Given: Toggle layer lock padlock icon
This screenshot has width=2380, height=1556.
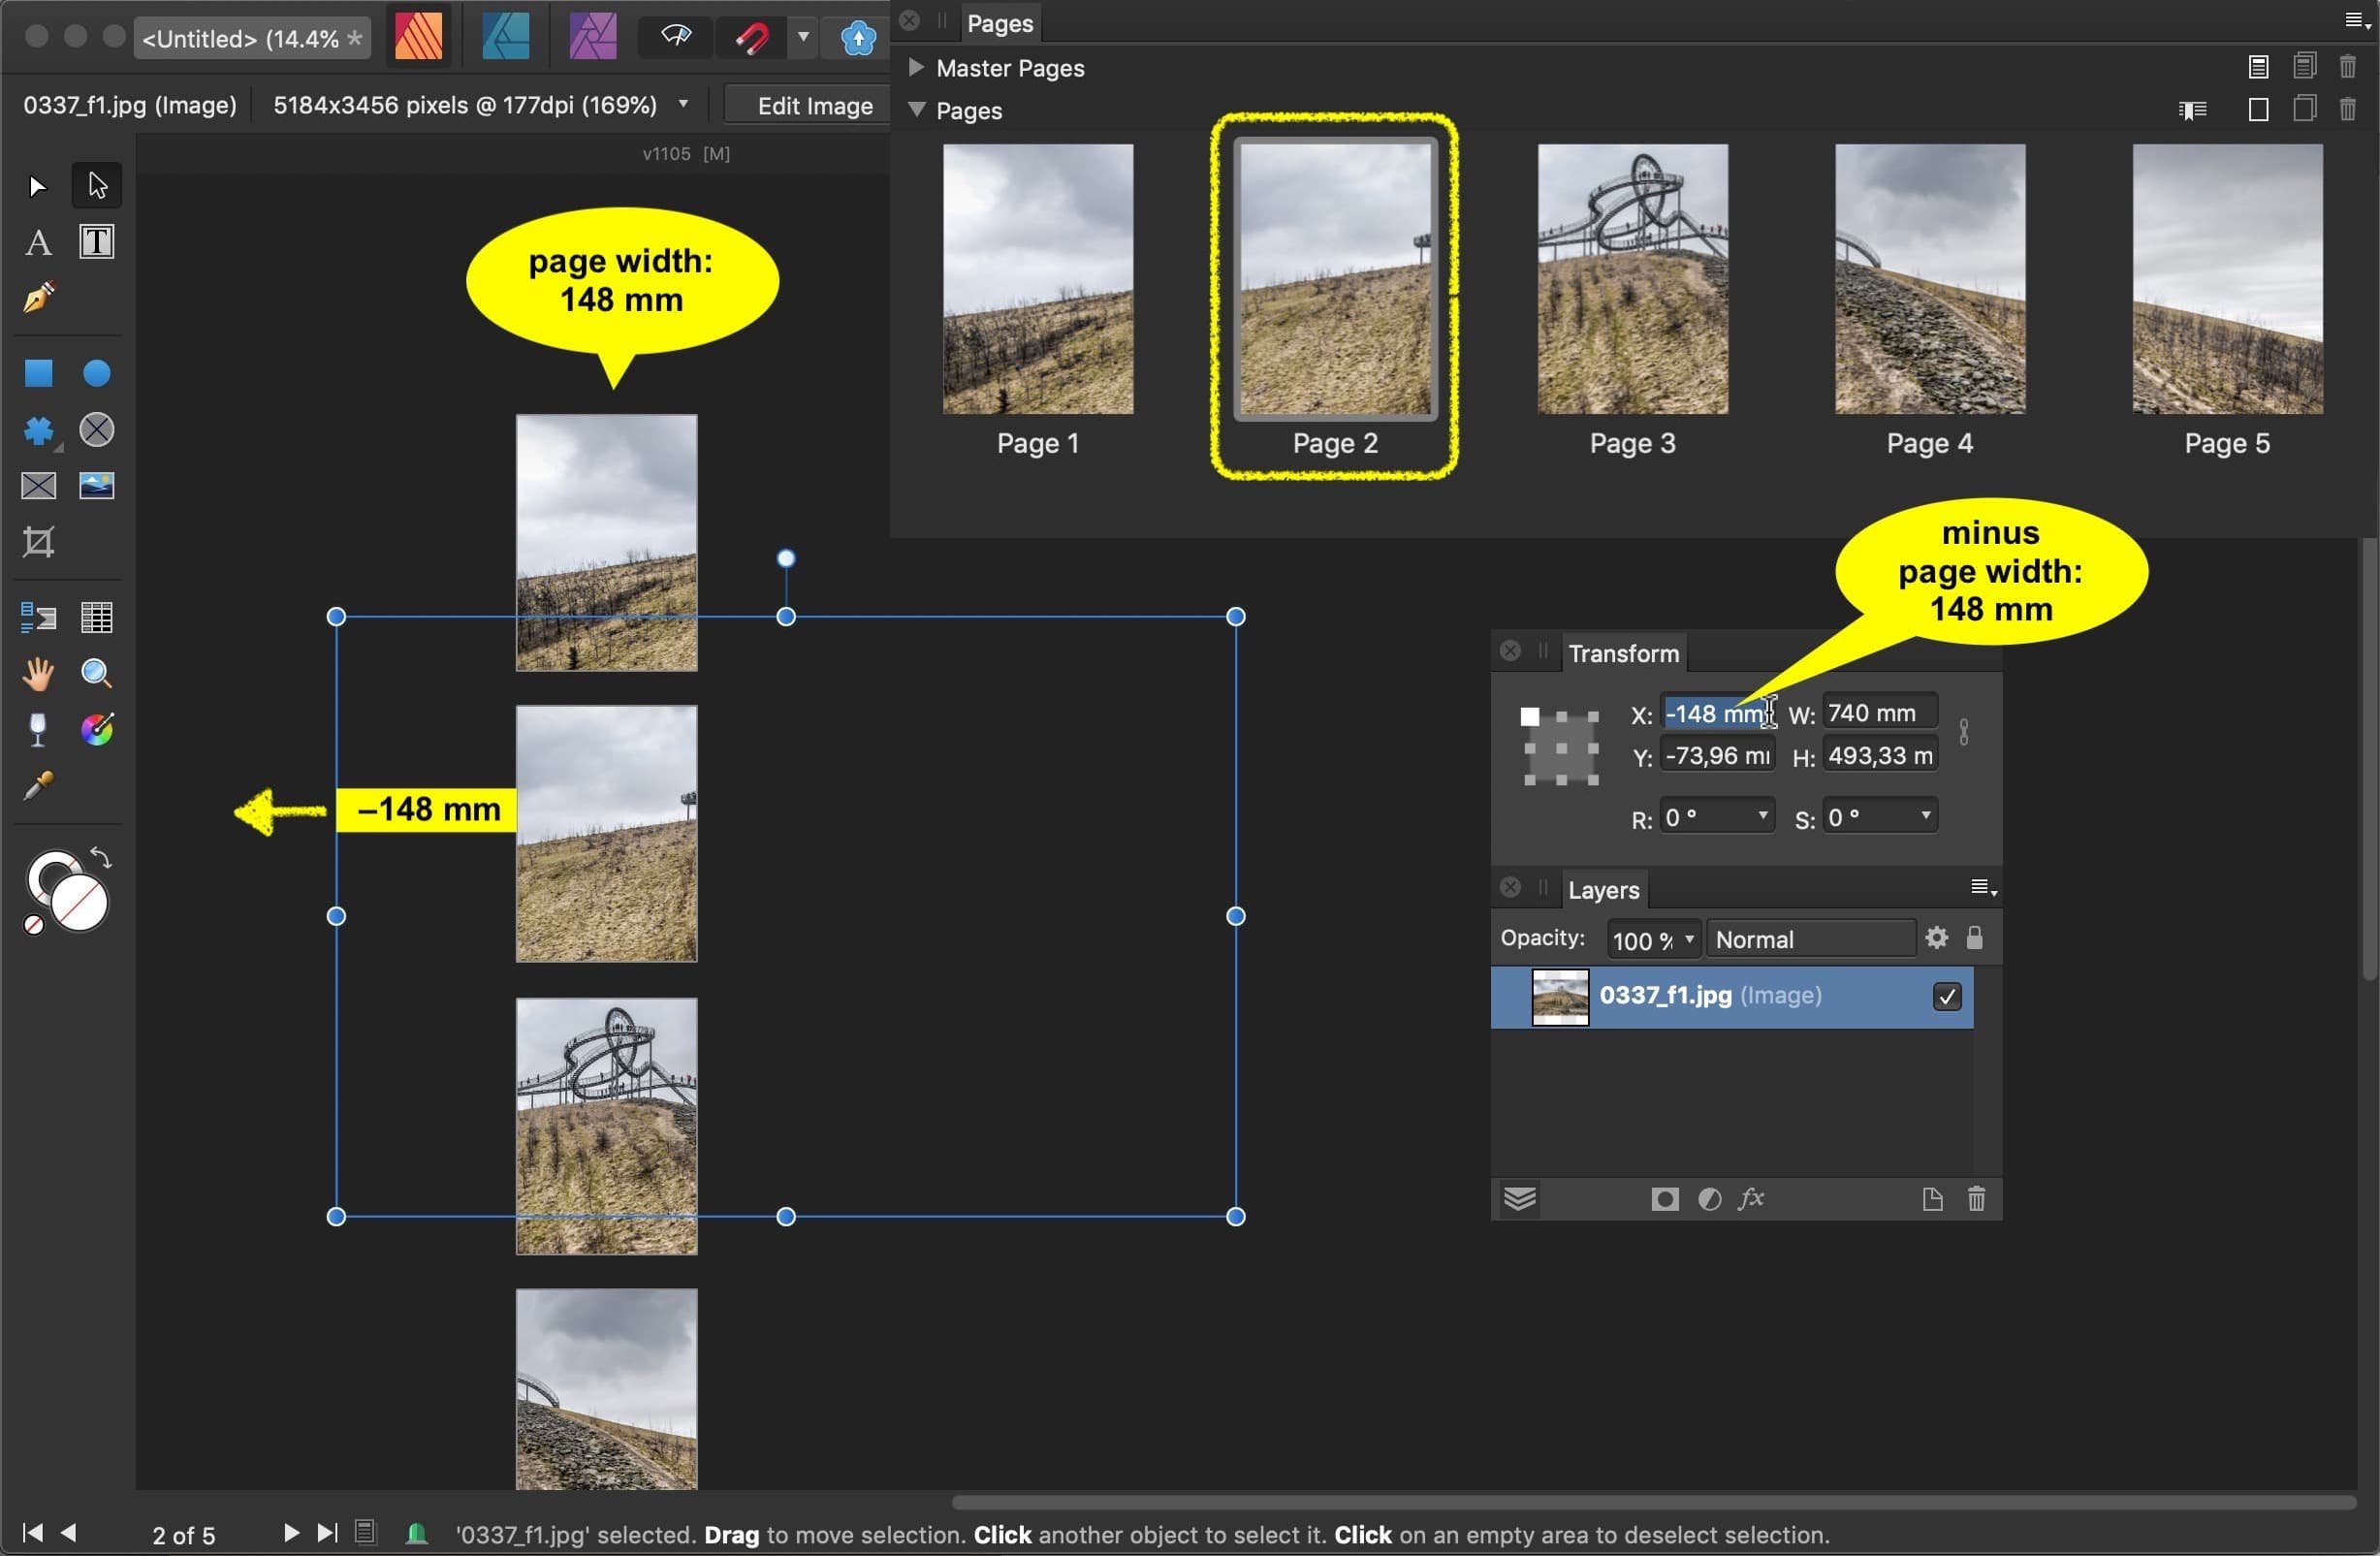Looking at the screenshot, I should point(1974,938).
